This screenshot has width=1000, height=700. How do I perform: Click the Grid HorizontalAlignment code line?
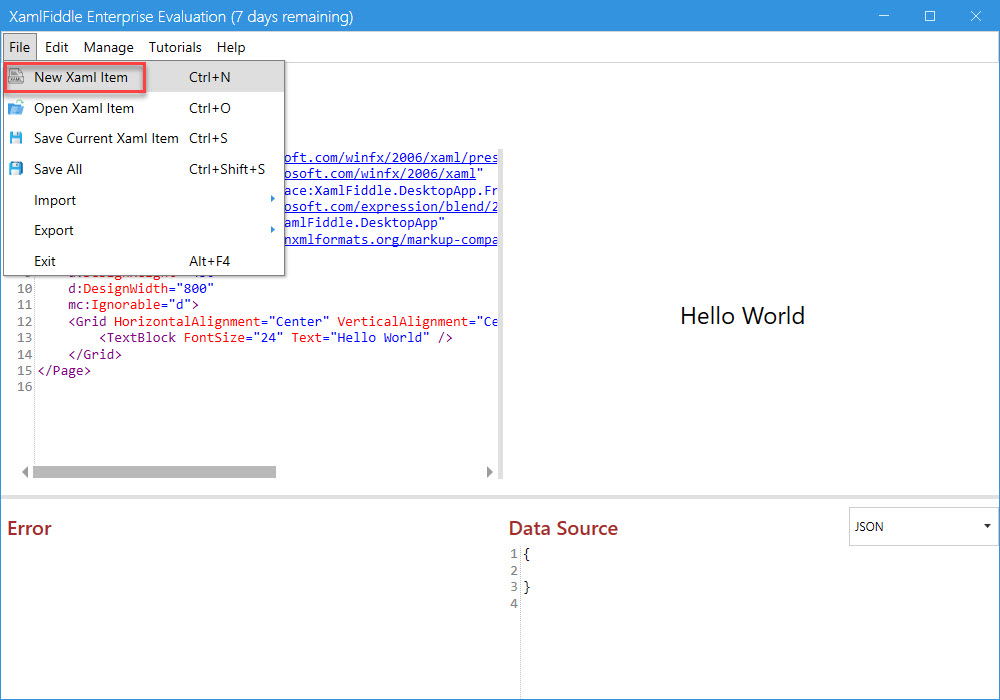pos(283,321)
